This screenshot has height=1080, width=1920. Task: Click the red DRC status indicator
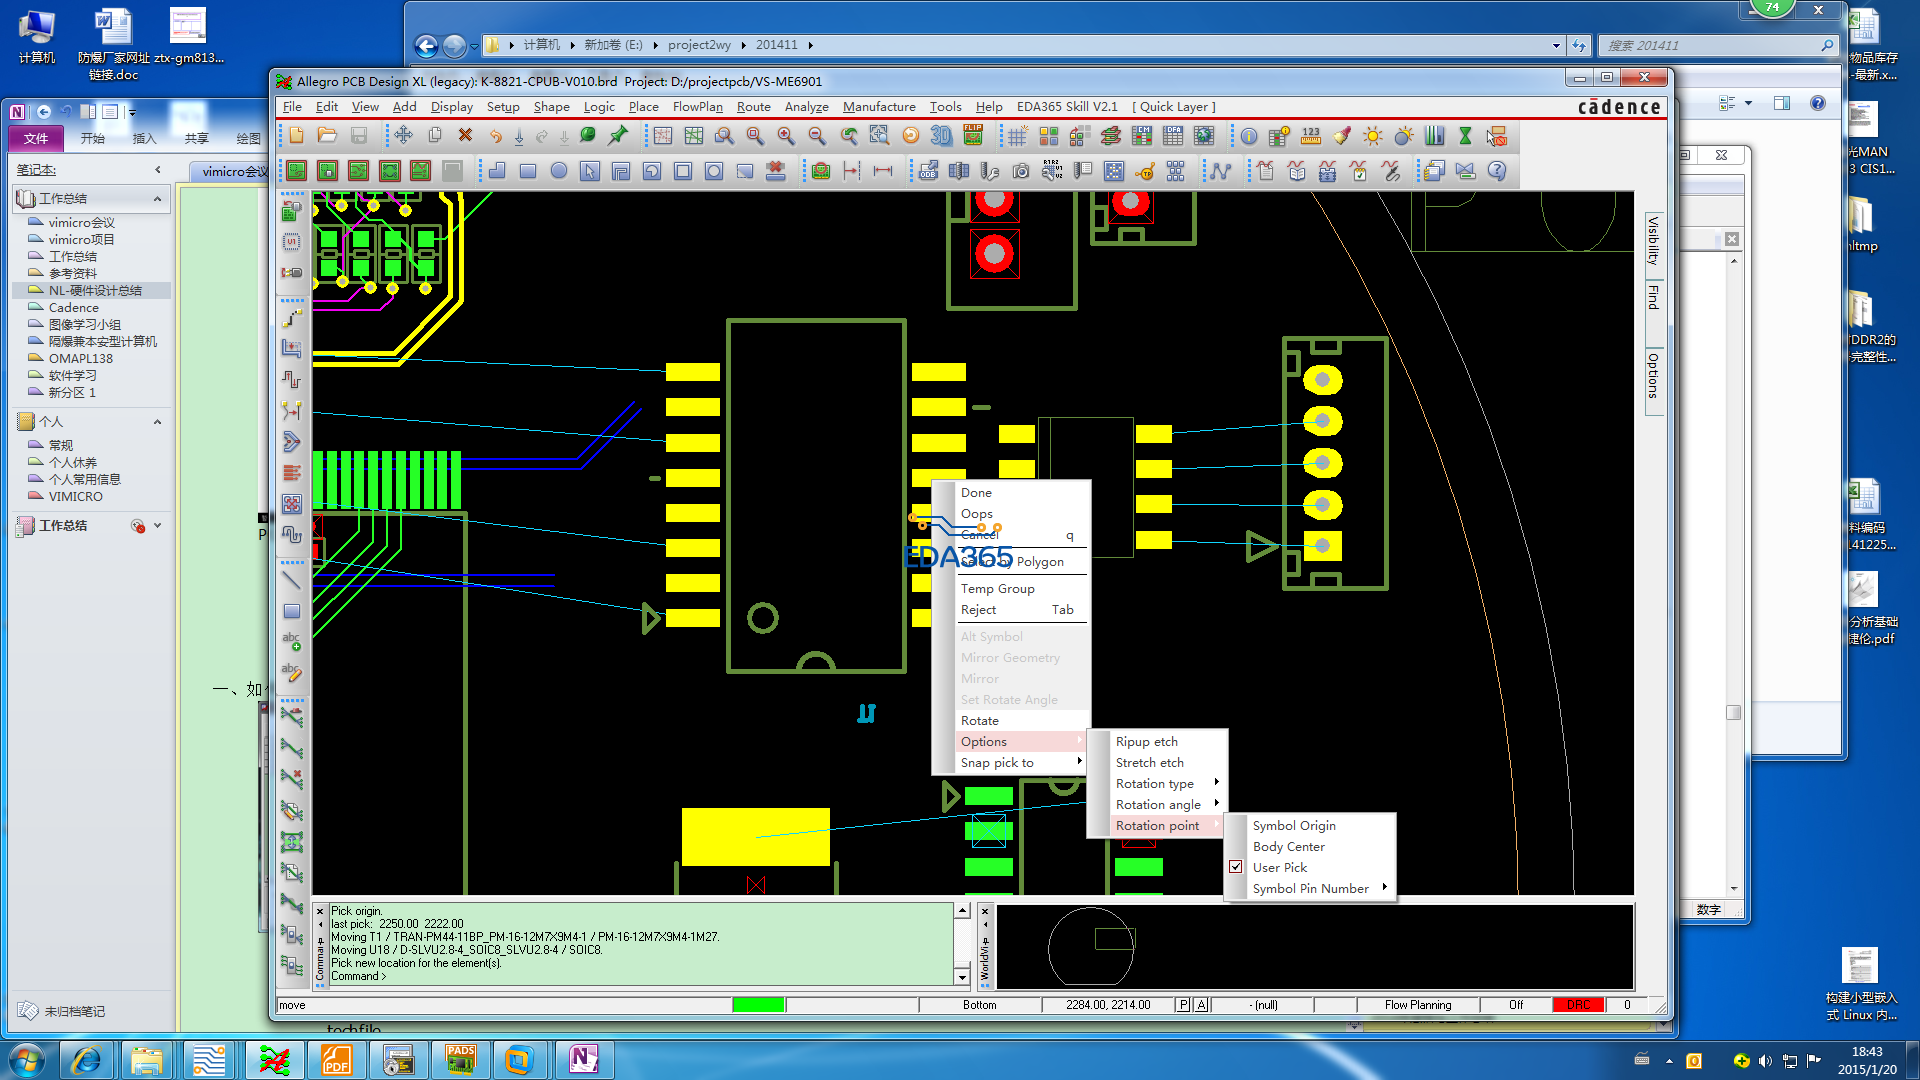click(x=1578, y=1005)
